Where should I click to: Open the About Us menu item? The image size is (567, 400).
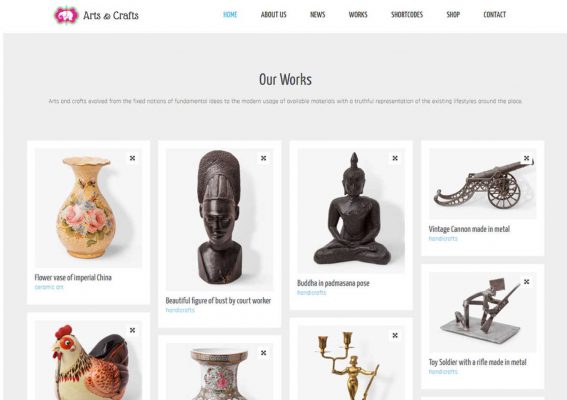(x=273, y=15)
